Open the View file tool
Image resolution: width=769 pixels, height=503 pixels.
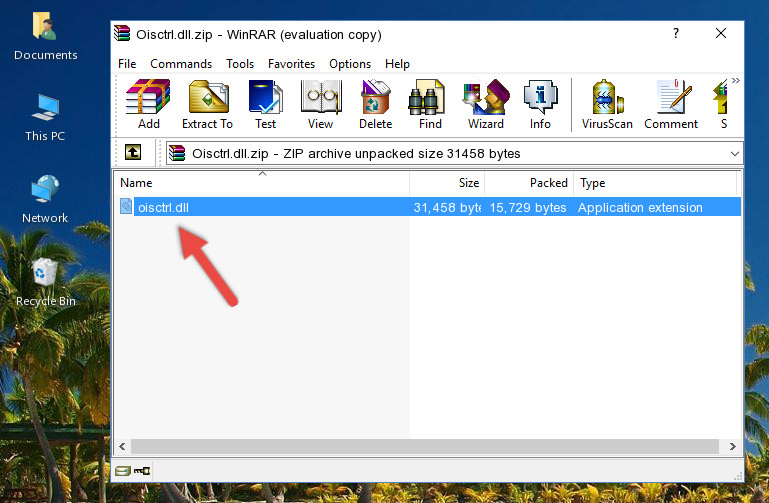tap(321, 104)
